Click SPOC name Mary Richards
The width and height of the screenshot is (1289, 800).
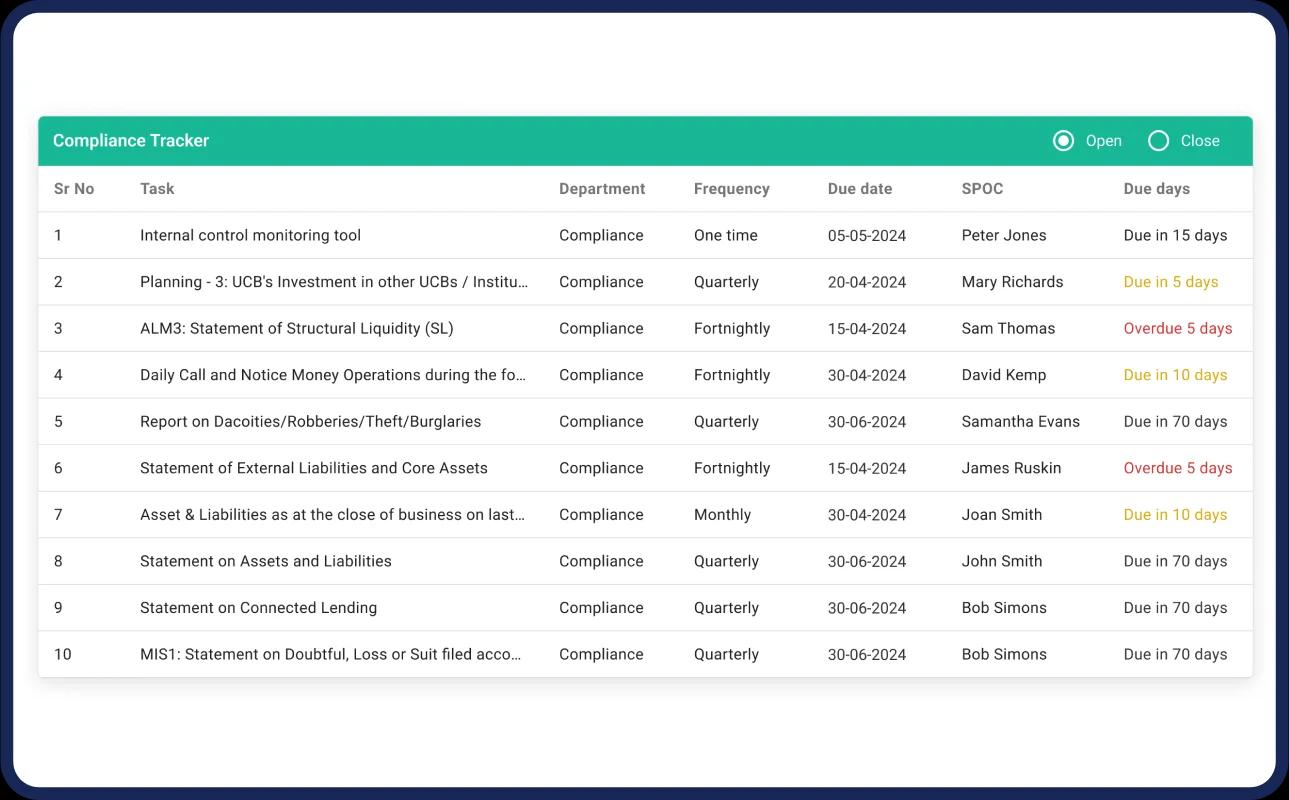(x=1013, y=282)
